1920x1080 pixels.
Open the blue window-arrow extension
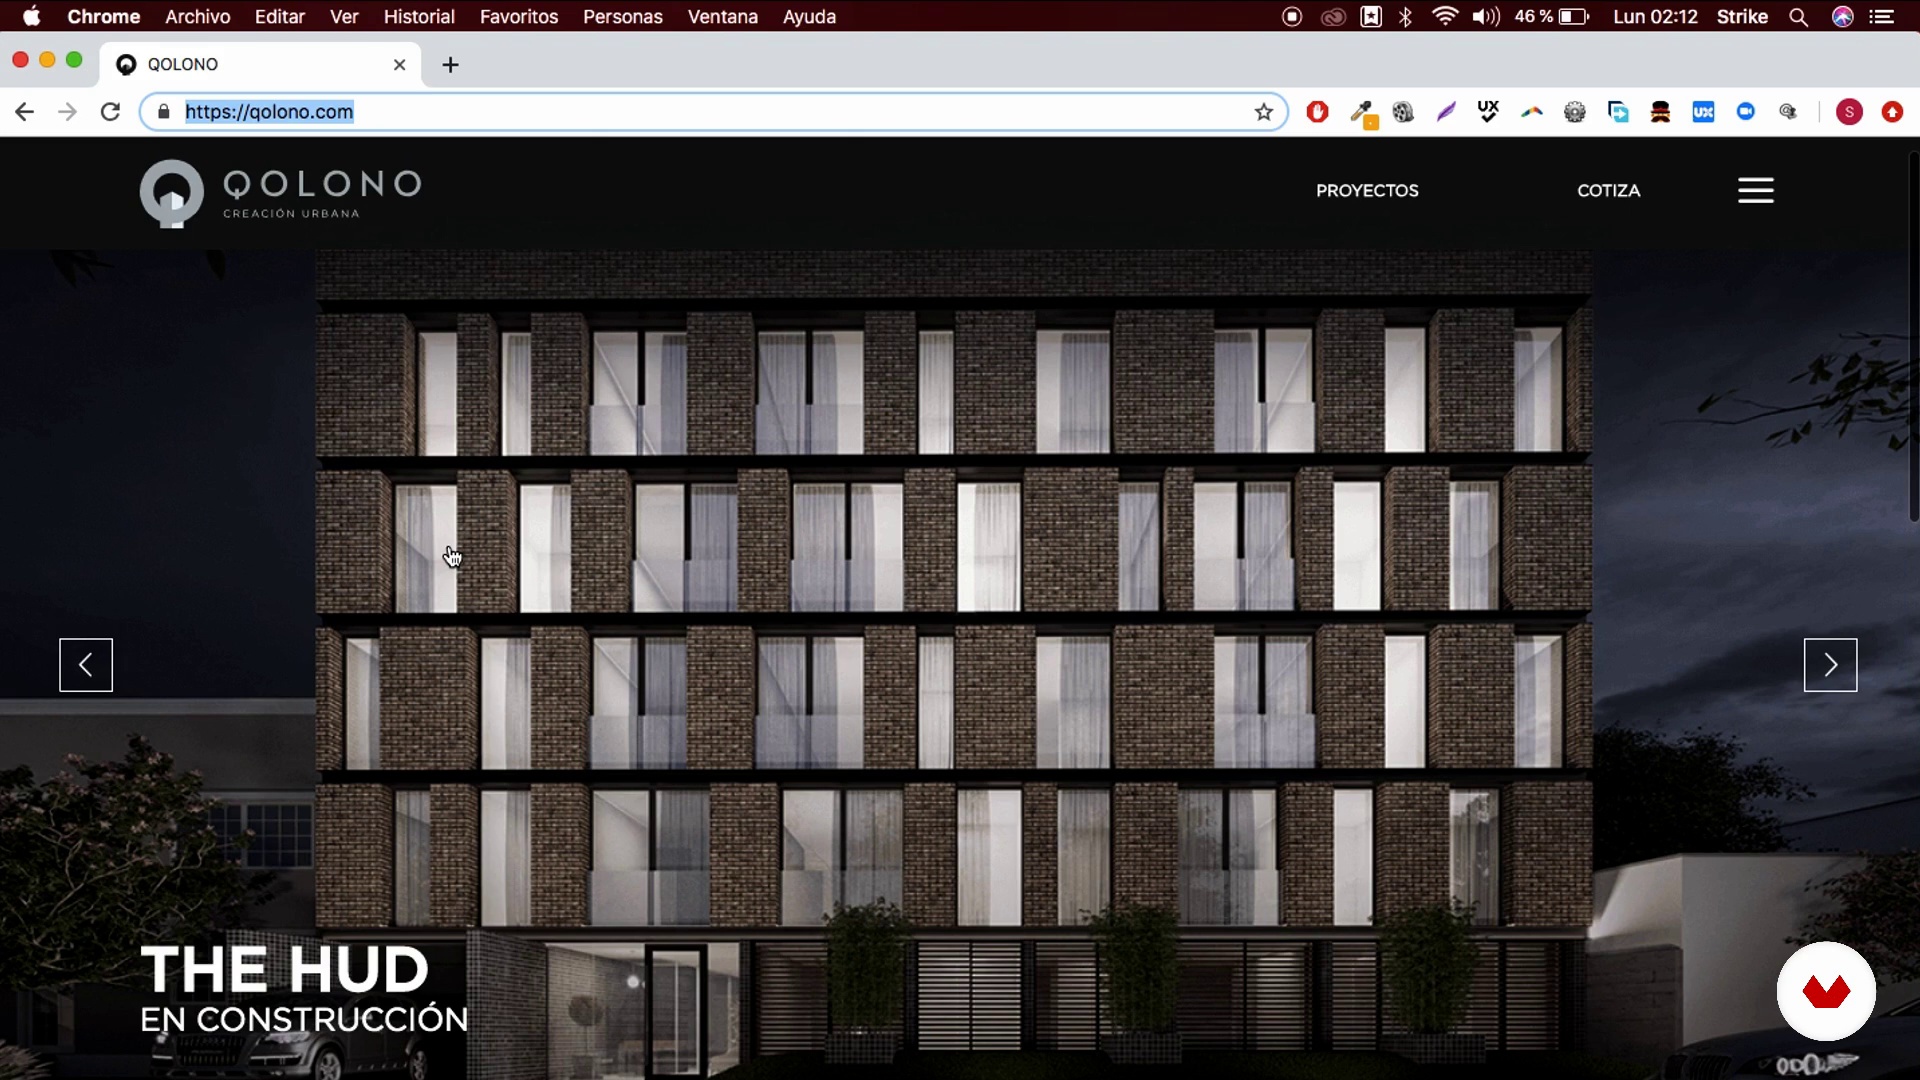[1618, 112]
